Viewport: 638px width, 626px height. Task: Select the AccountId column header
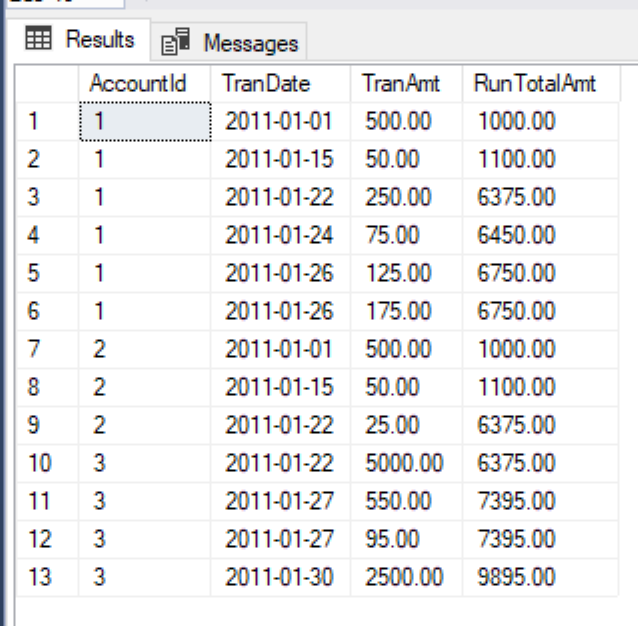pos(144,83)
